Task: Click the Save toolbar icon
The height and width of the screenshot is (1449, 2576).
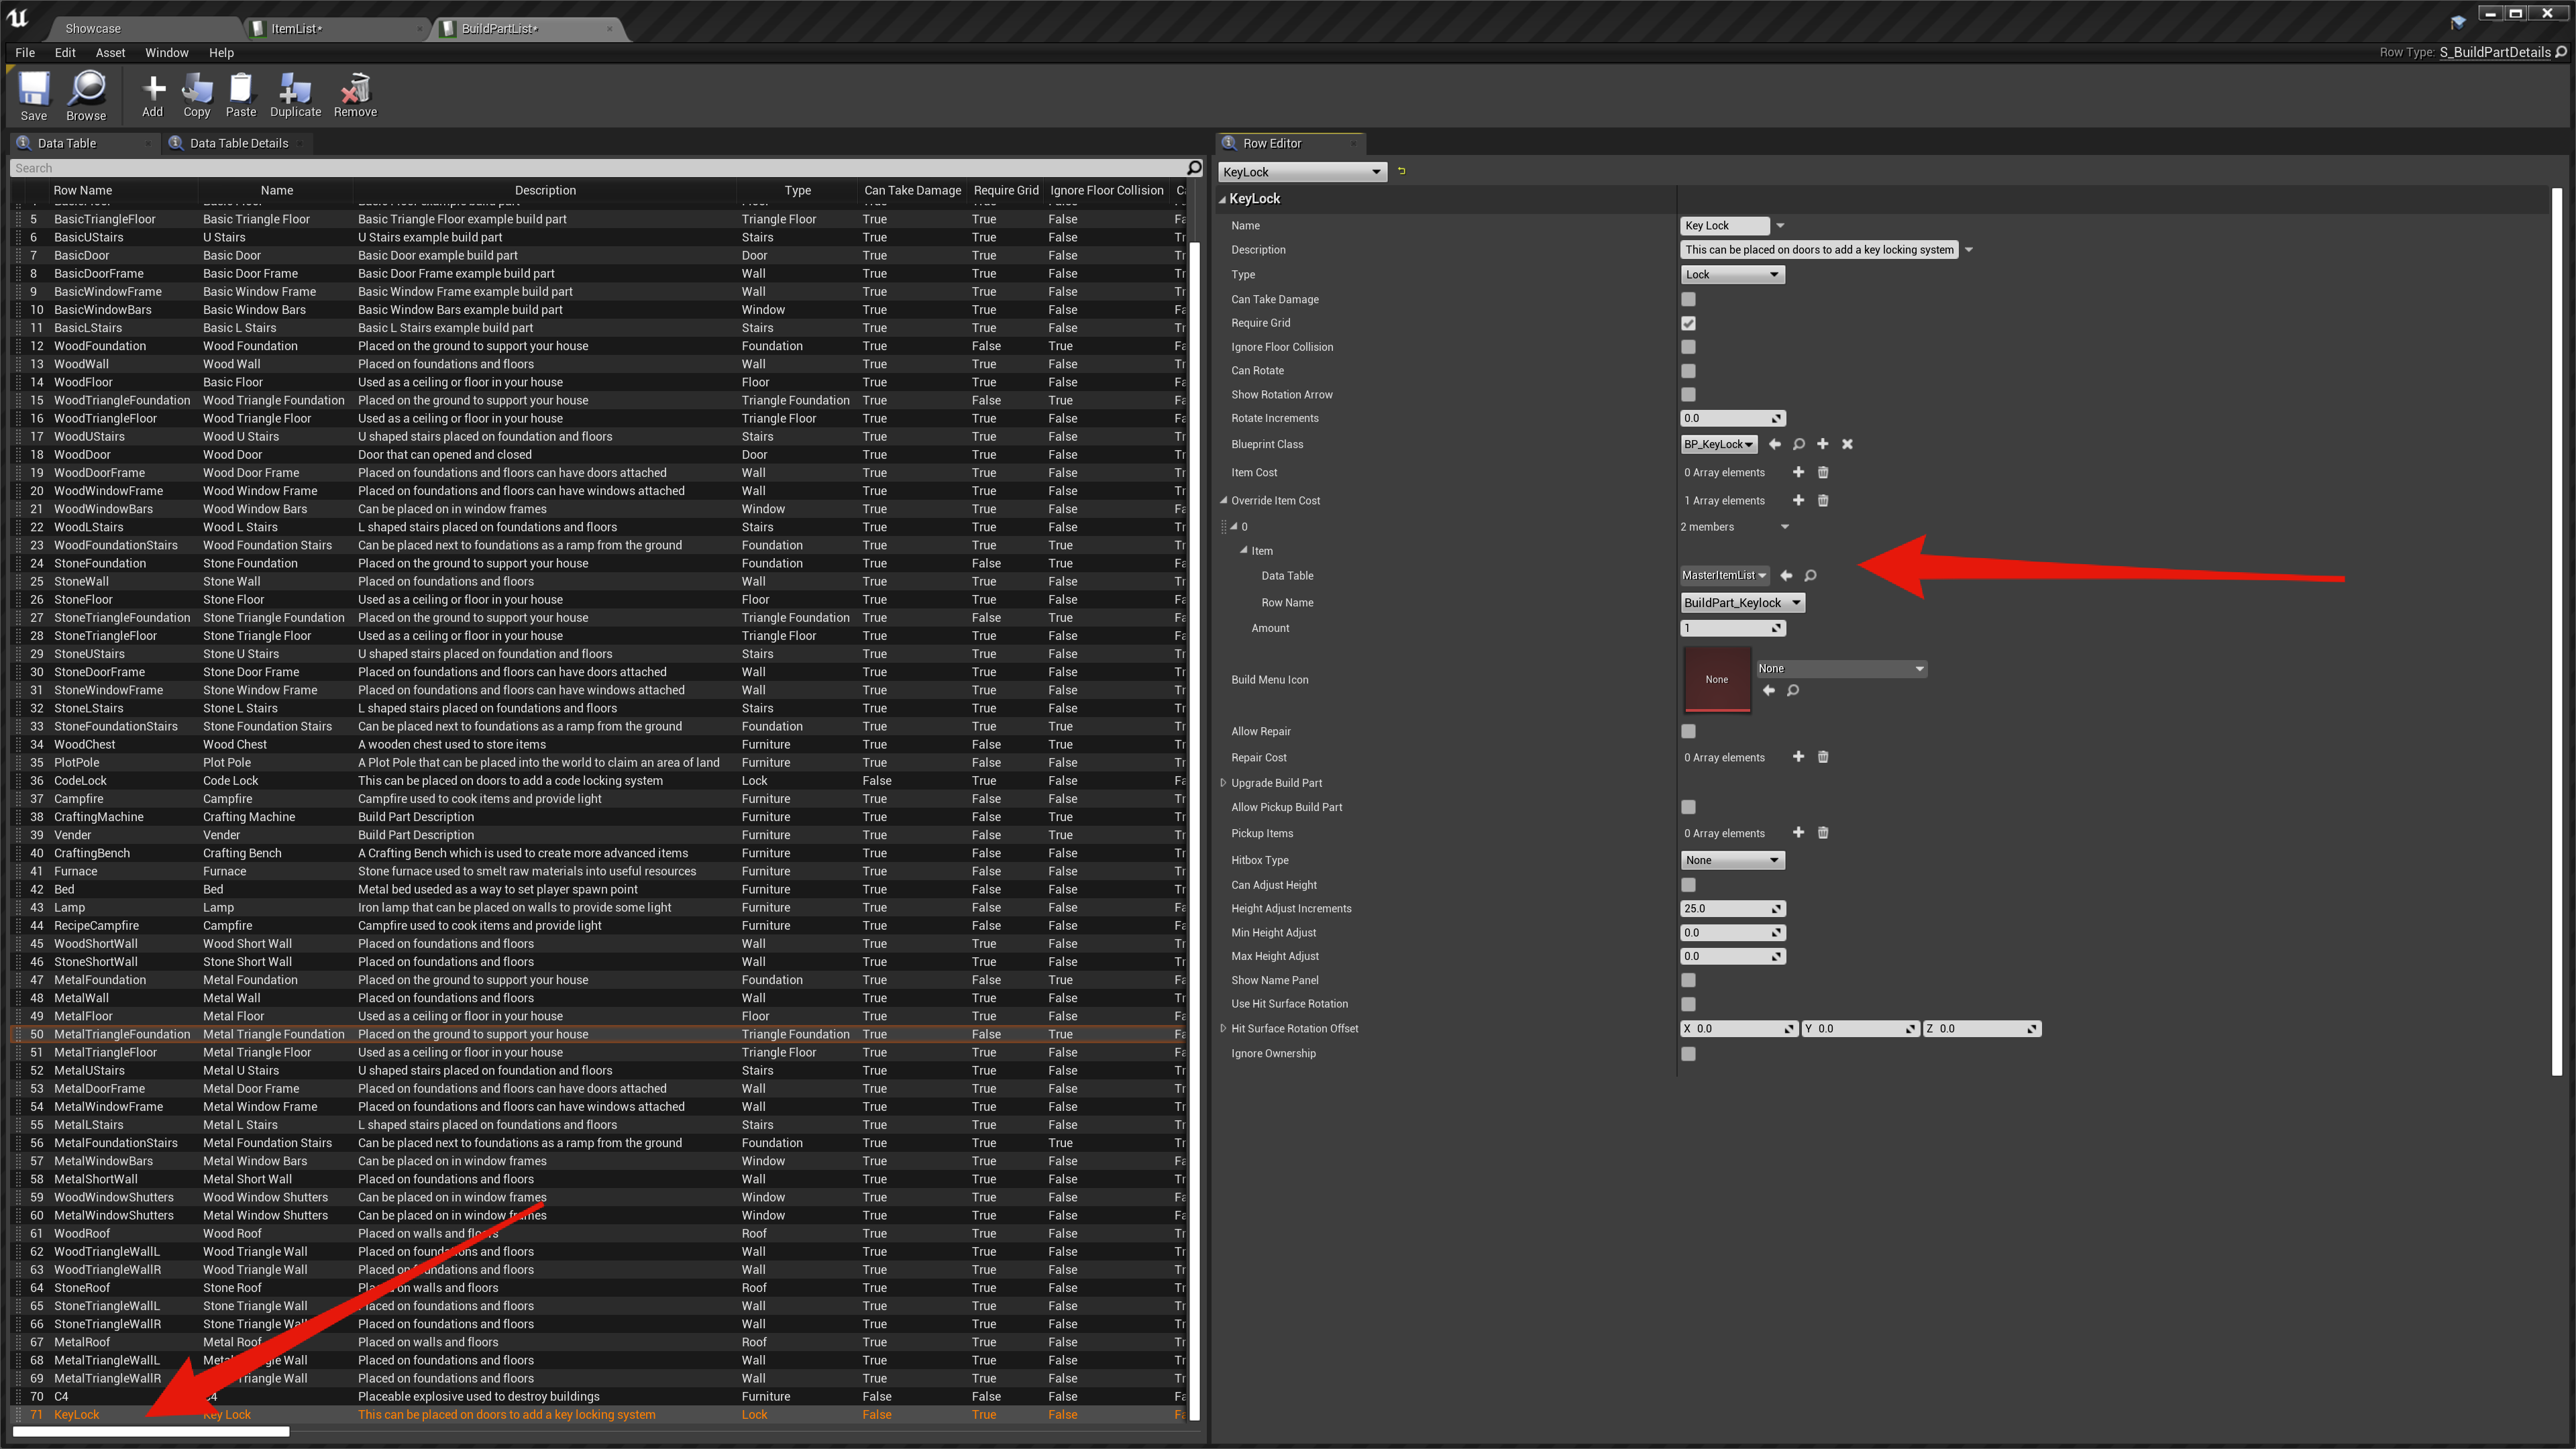Action: pyautogui.click(x=33, y=90)
